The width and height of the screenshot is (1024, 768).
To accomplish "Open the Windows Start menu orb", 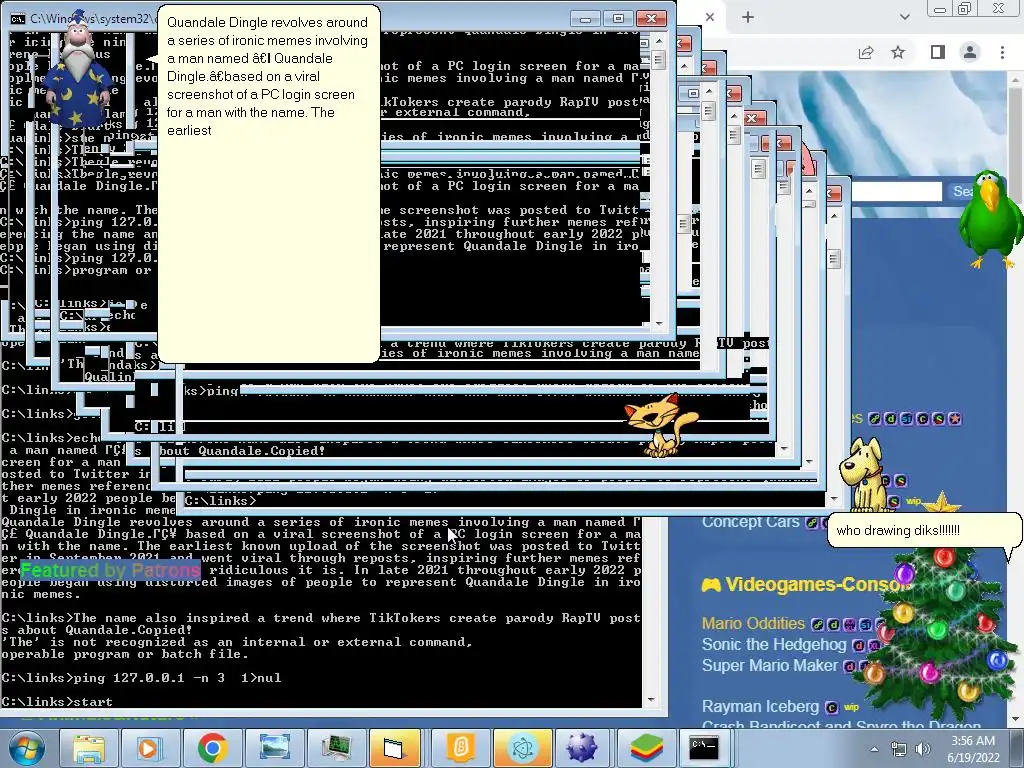I will [x=26, y=748].
